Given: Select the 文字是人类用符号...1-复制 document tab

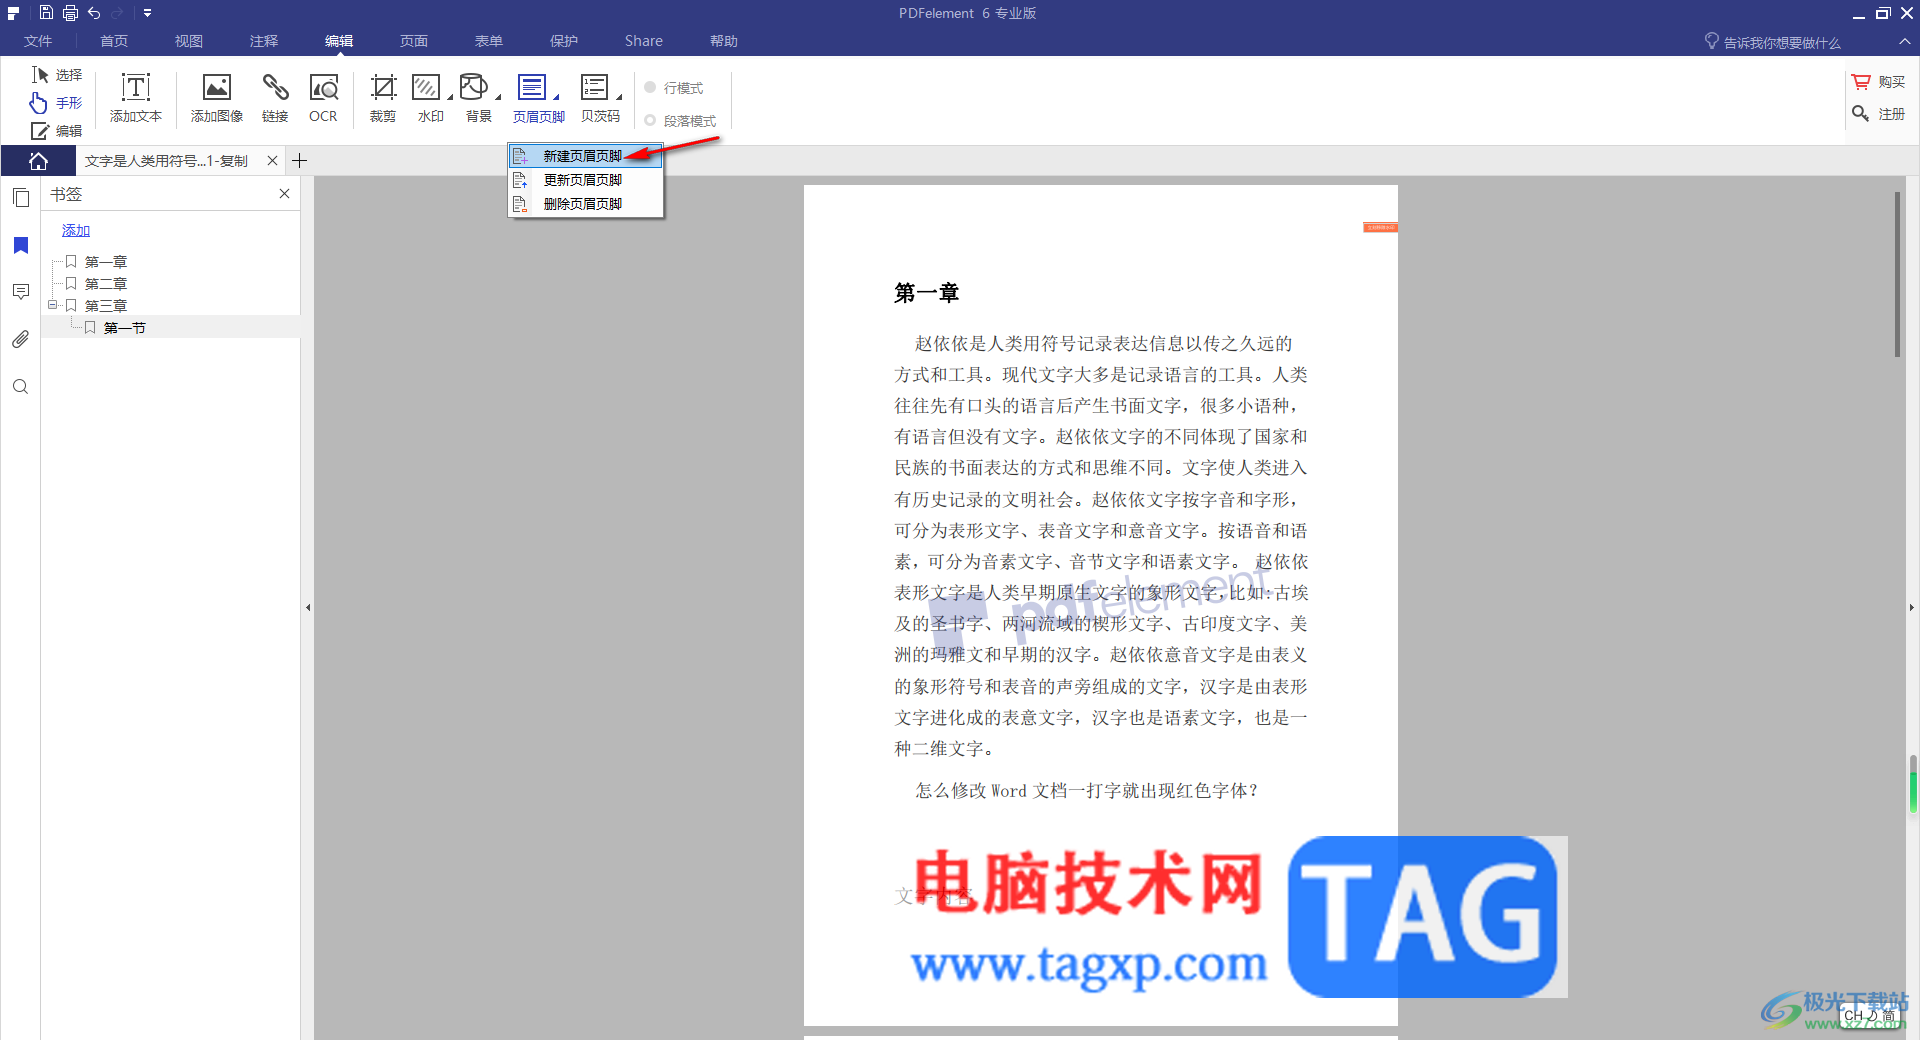Looking at the screenshot, I should point(166,161).
